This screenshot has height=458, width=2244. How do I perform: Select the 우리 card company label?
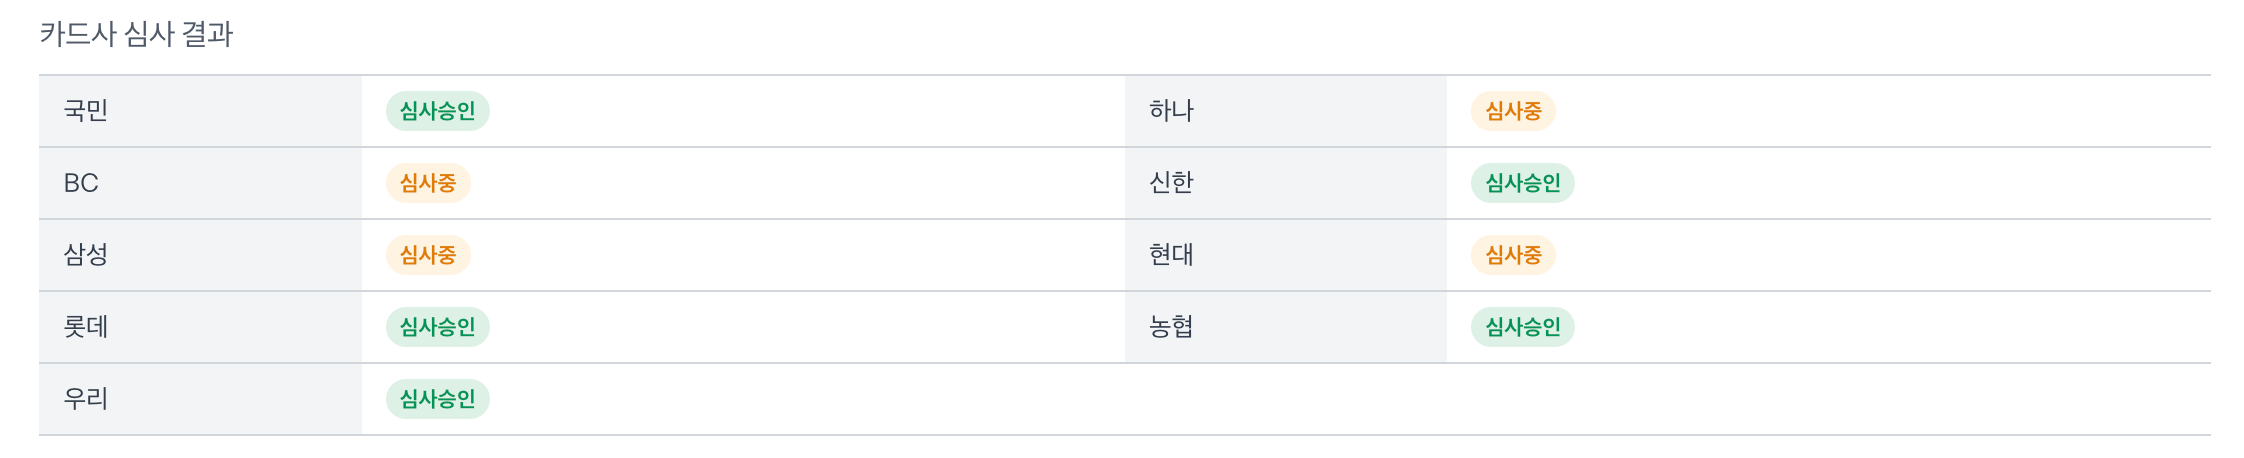point(86,399)
